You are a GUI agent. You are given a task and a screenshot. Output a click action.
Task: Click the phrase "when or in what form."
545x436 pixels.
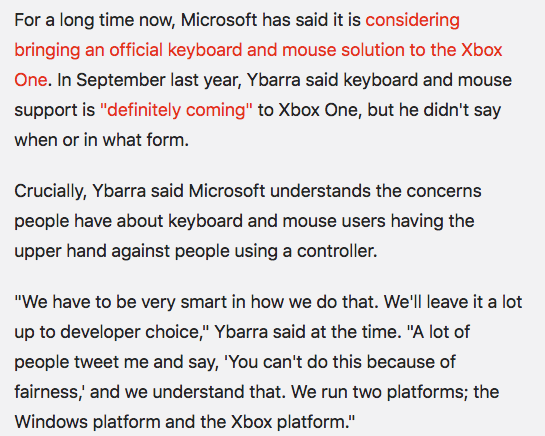pos(101,140)
